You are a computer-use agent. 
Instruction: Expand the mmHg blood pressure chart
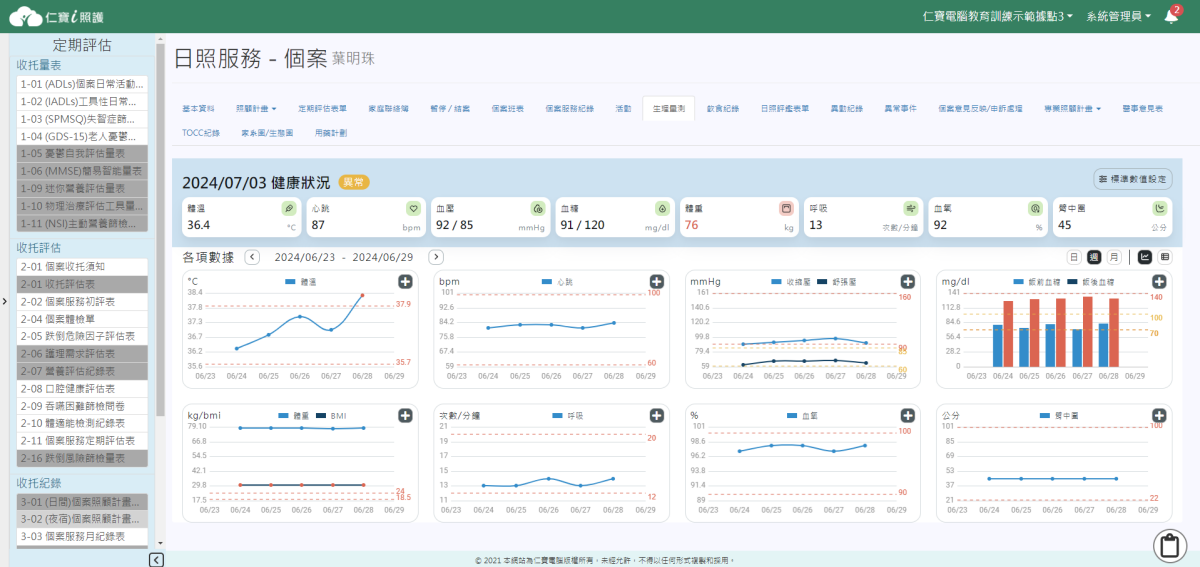tap(907, 282)
